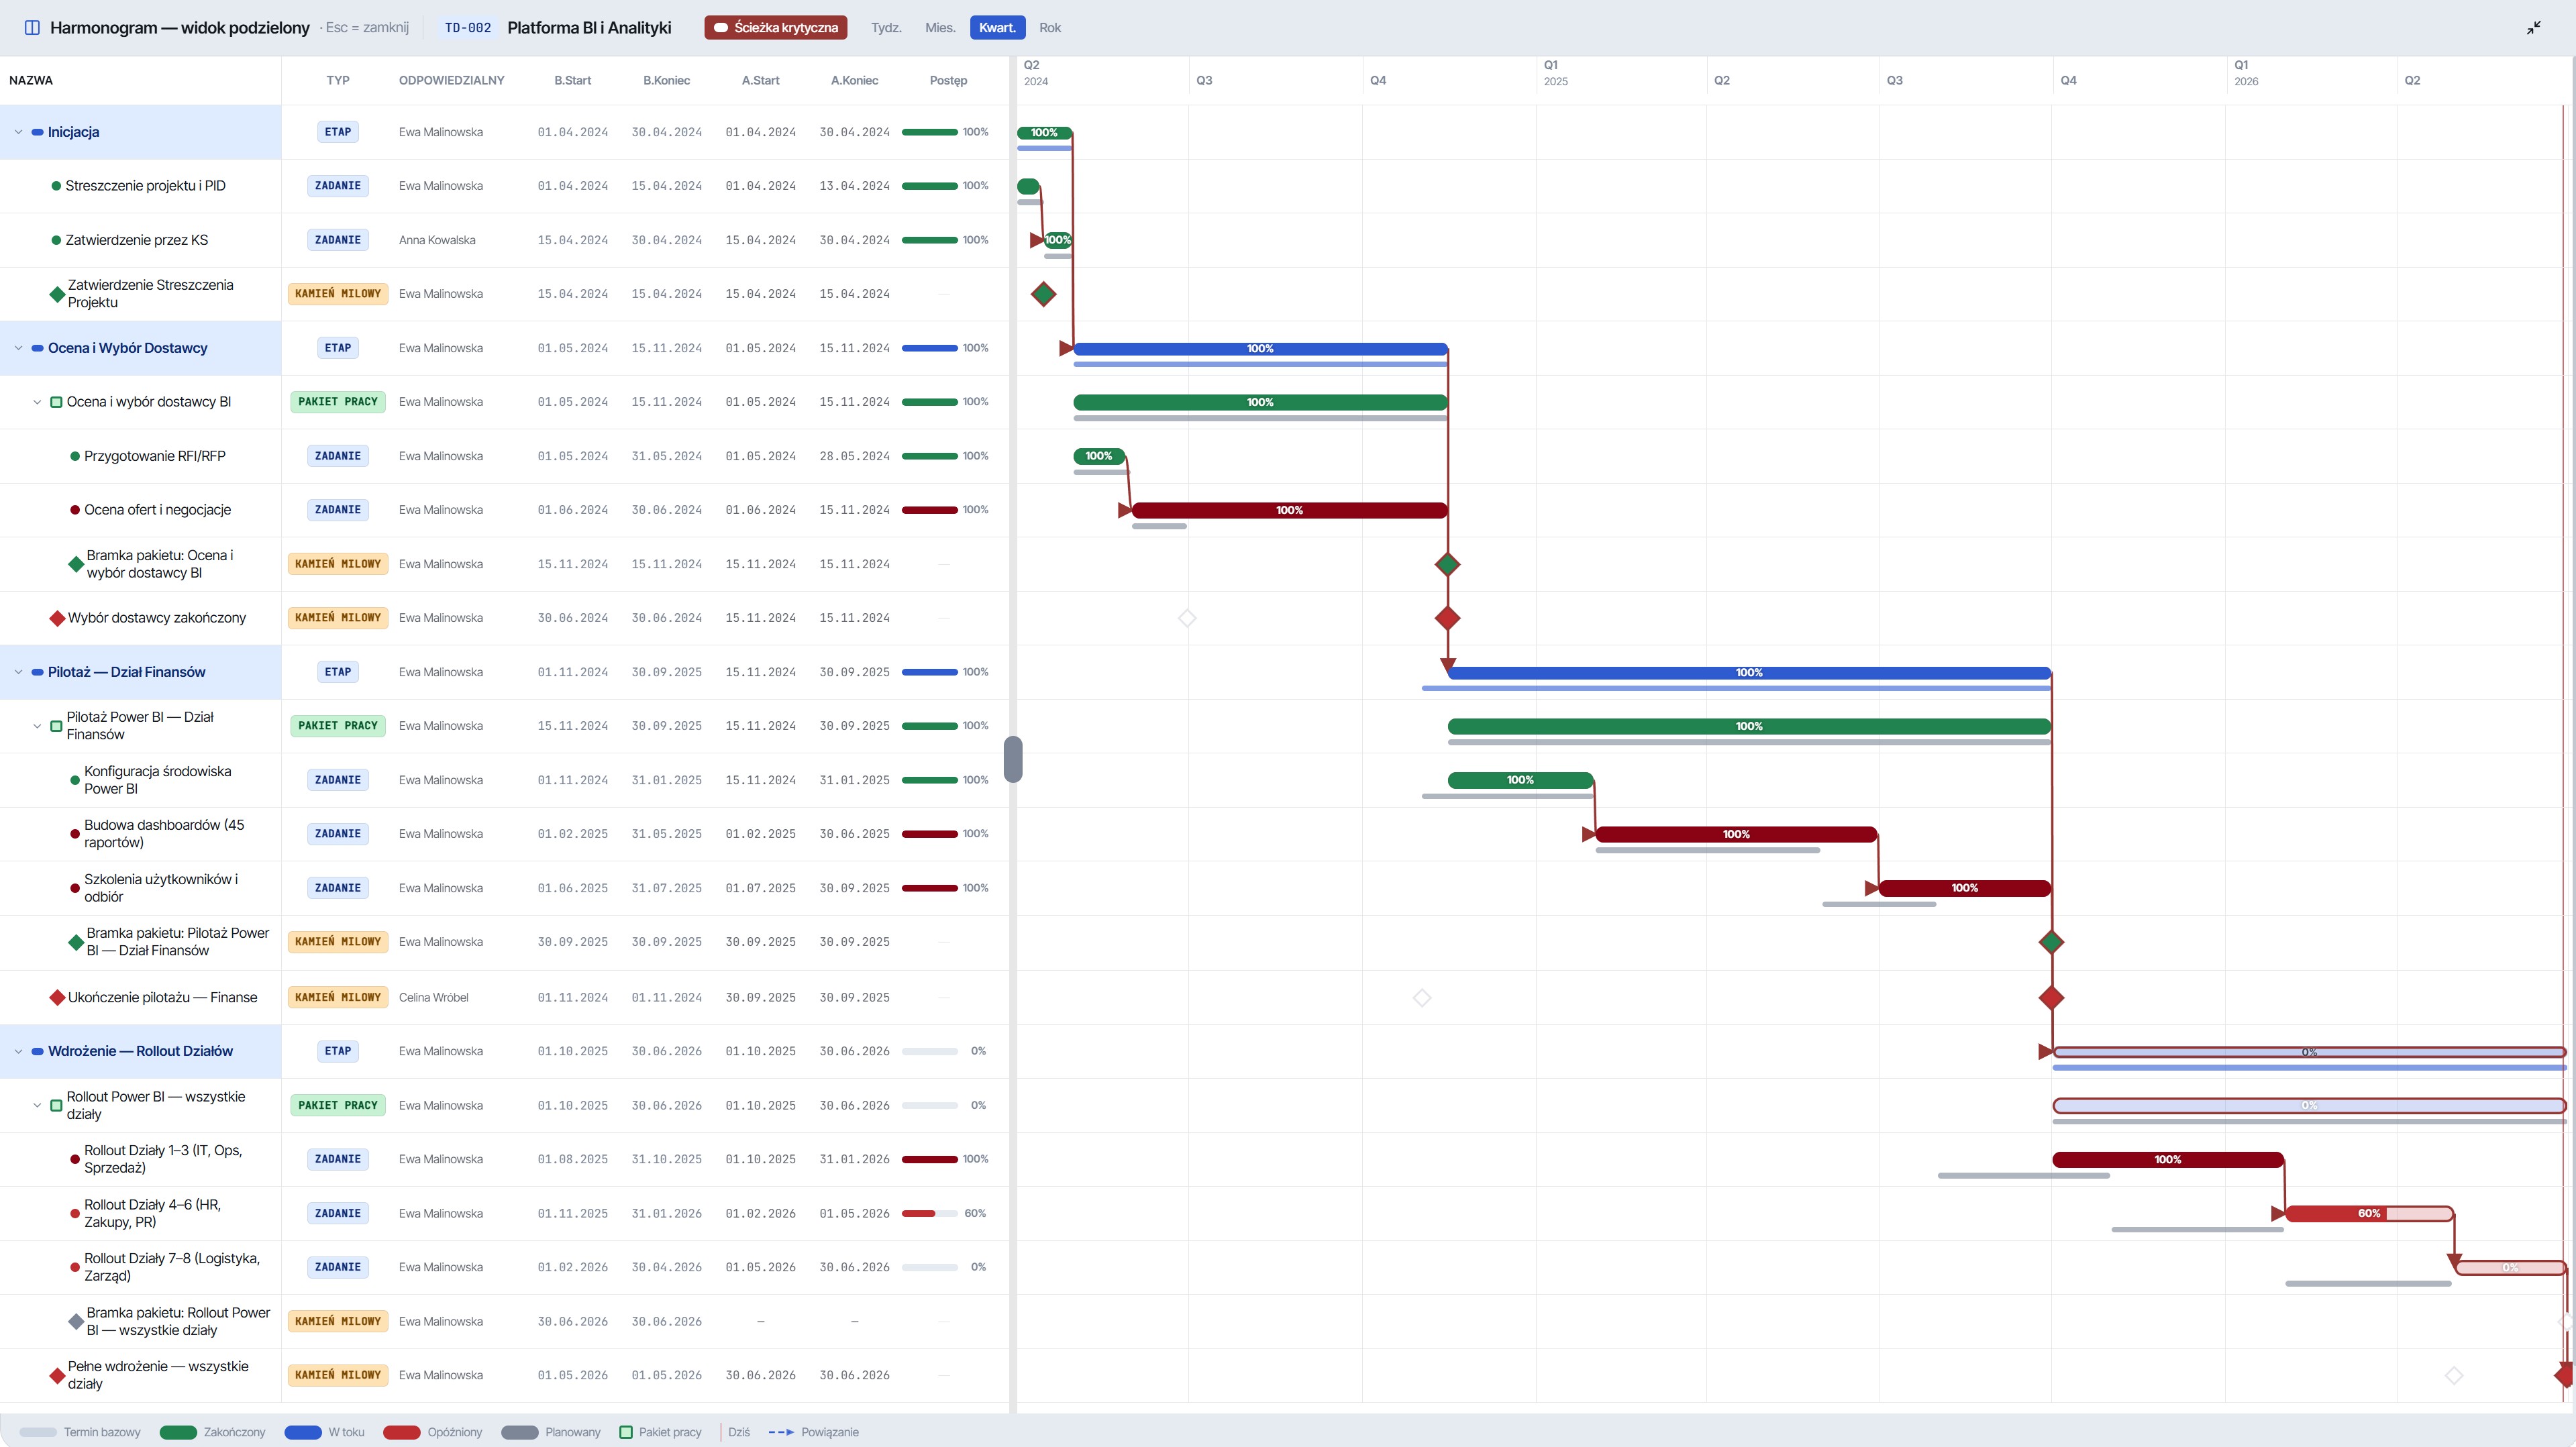This screenshot has height=1447, width=2576.
Task: Click the TYP column header
Action: coord(338,80)
